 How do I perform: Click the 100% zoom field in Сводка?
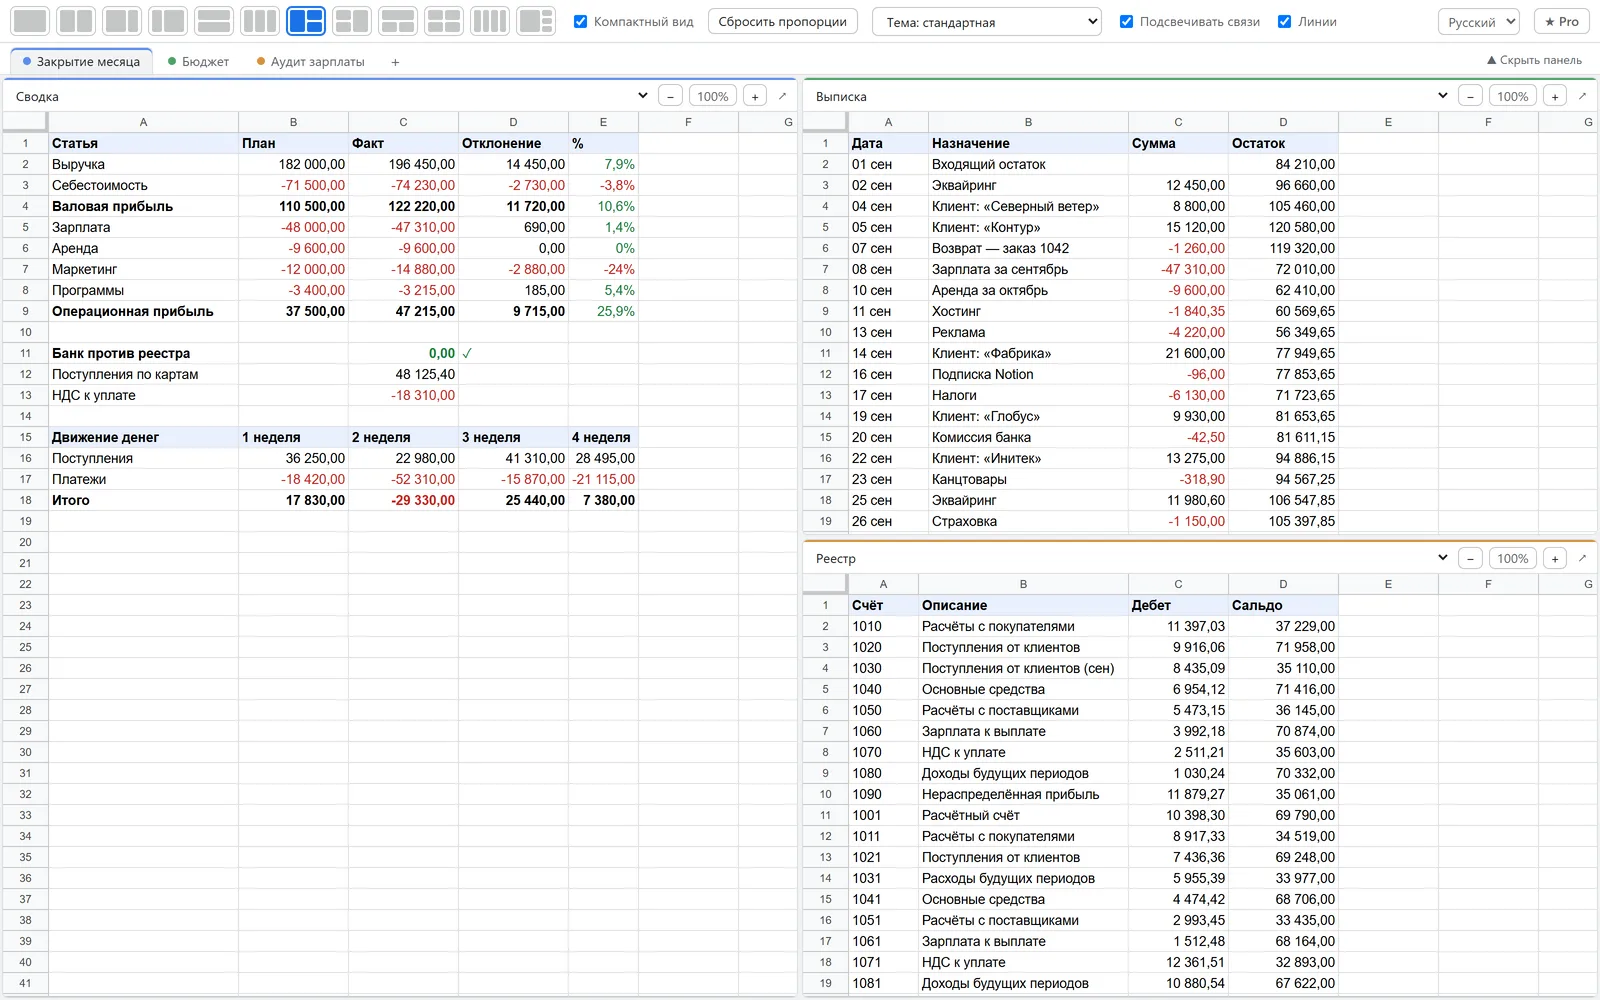click(713, 96)
